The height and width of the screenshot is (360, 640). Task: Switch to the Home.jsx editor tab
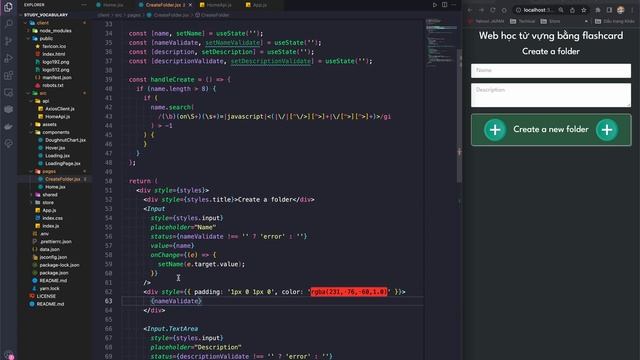tap(113, 5)
